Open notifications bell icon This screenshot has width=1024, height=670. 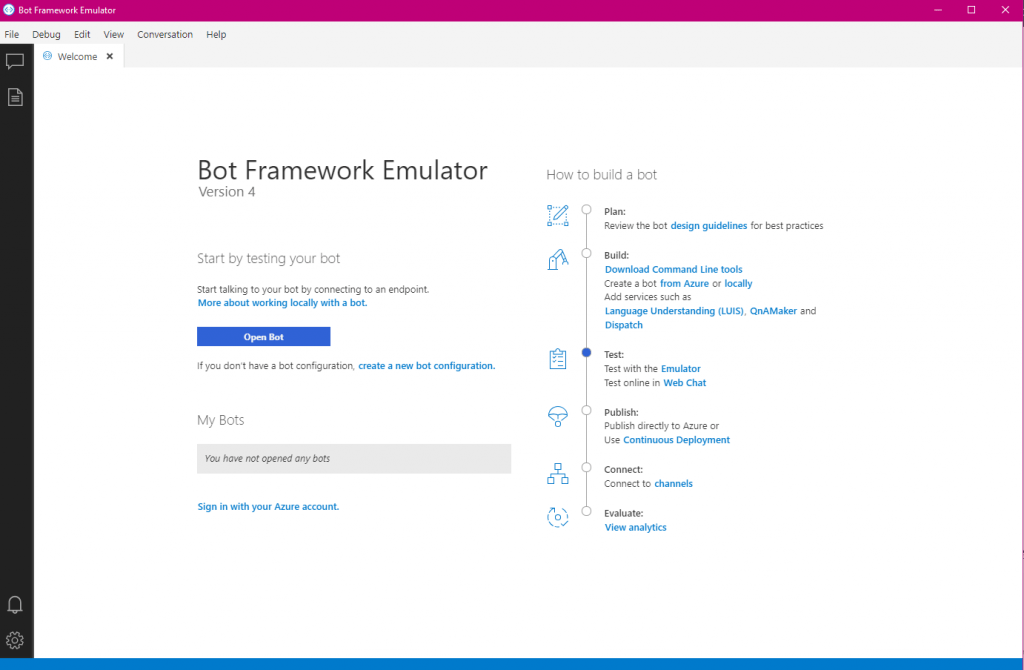pos(15,605)
